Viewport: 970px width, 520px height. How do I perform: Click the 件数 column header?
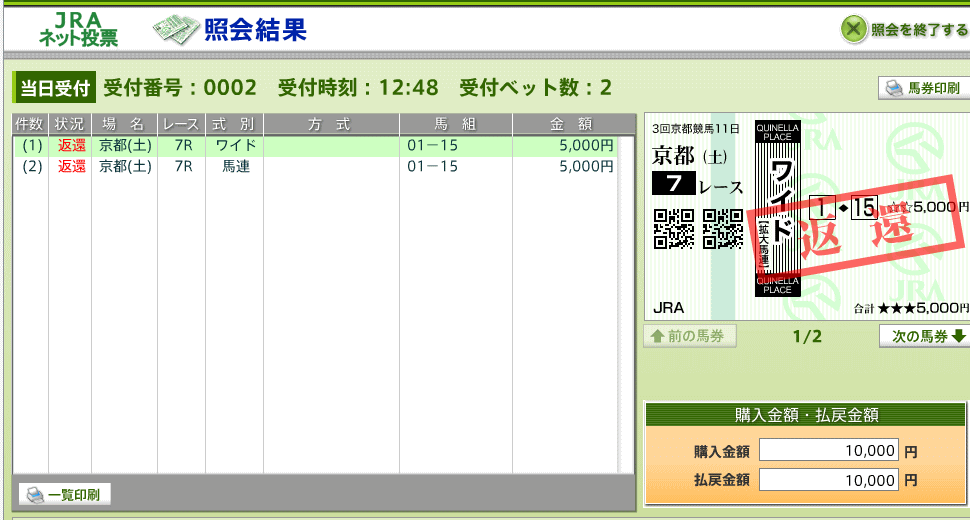[x=30, y=124]
